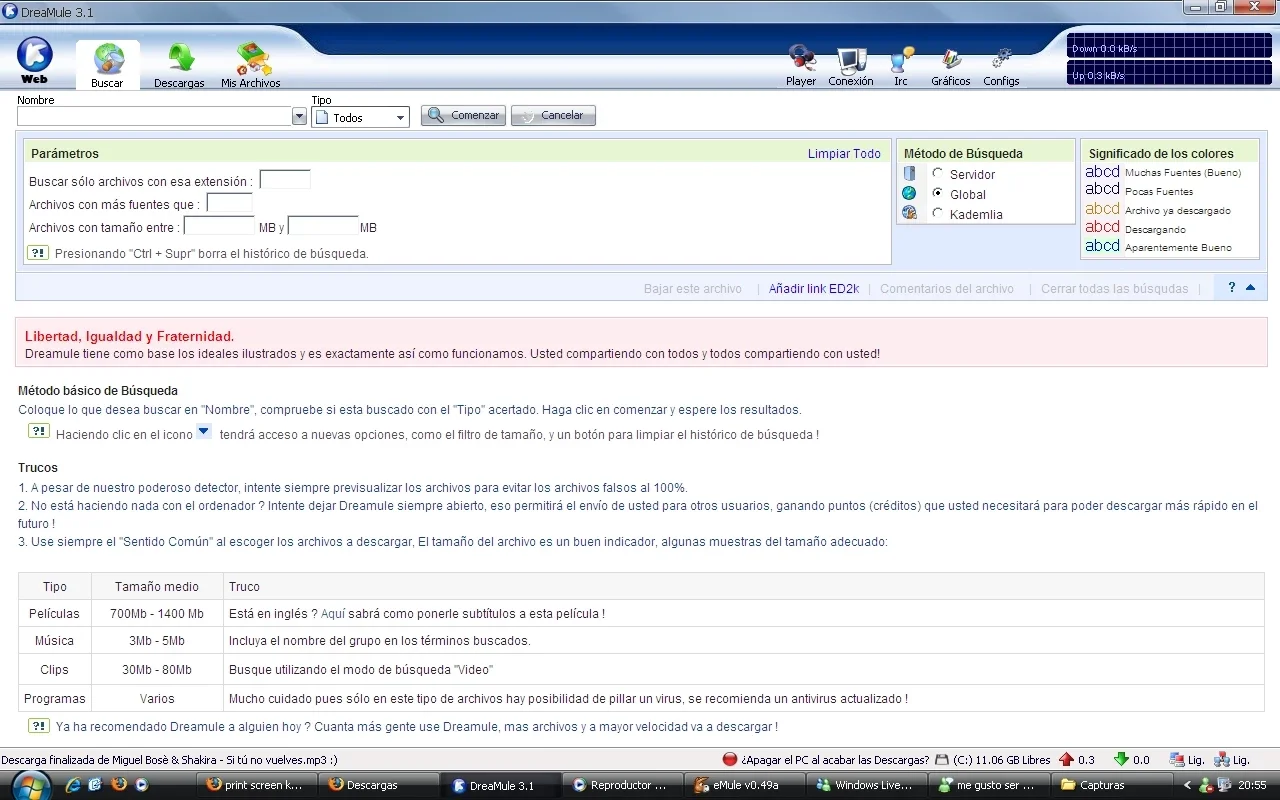Click the first Lig. connection icon
The width and height of the screenshot is (1280, 800).
[x=1178, y=759]
